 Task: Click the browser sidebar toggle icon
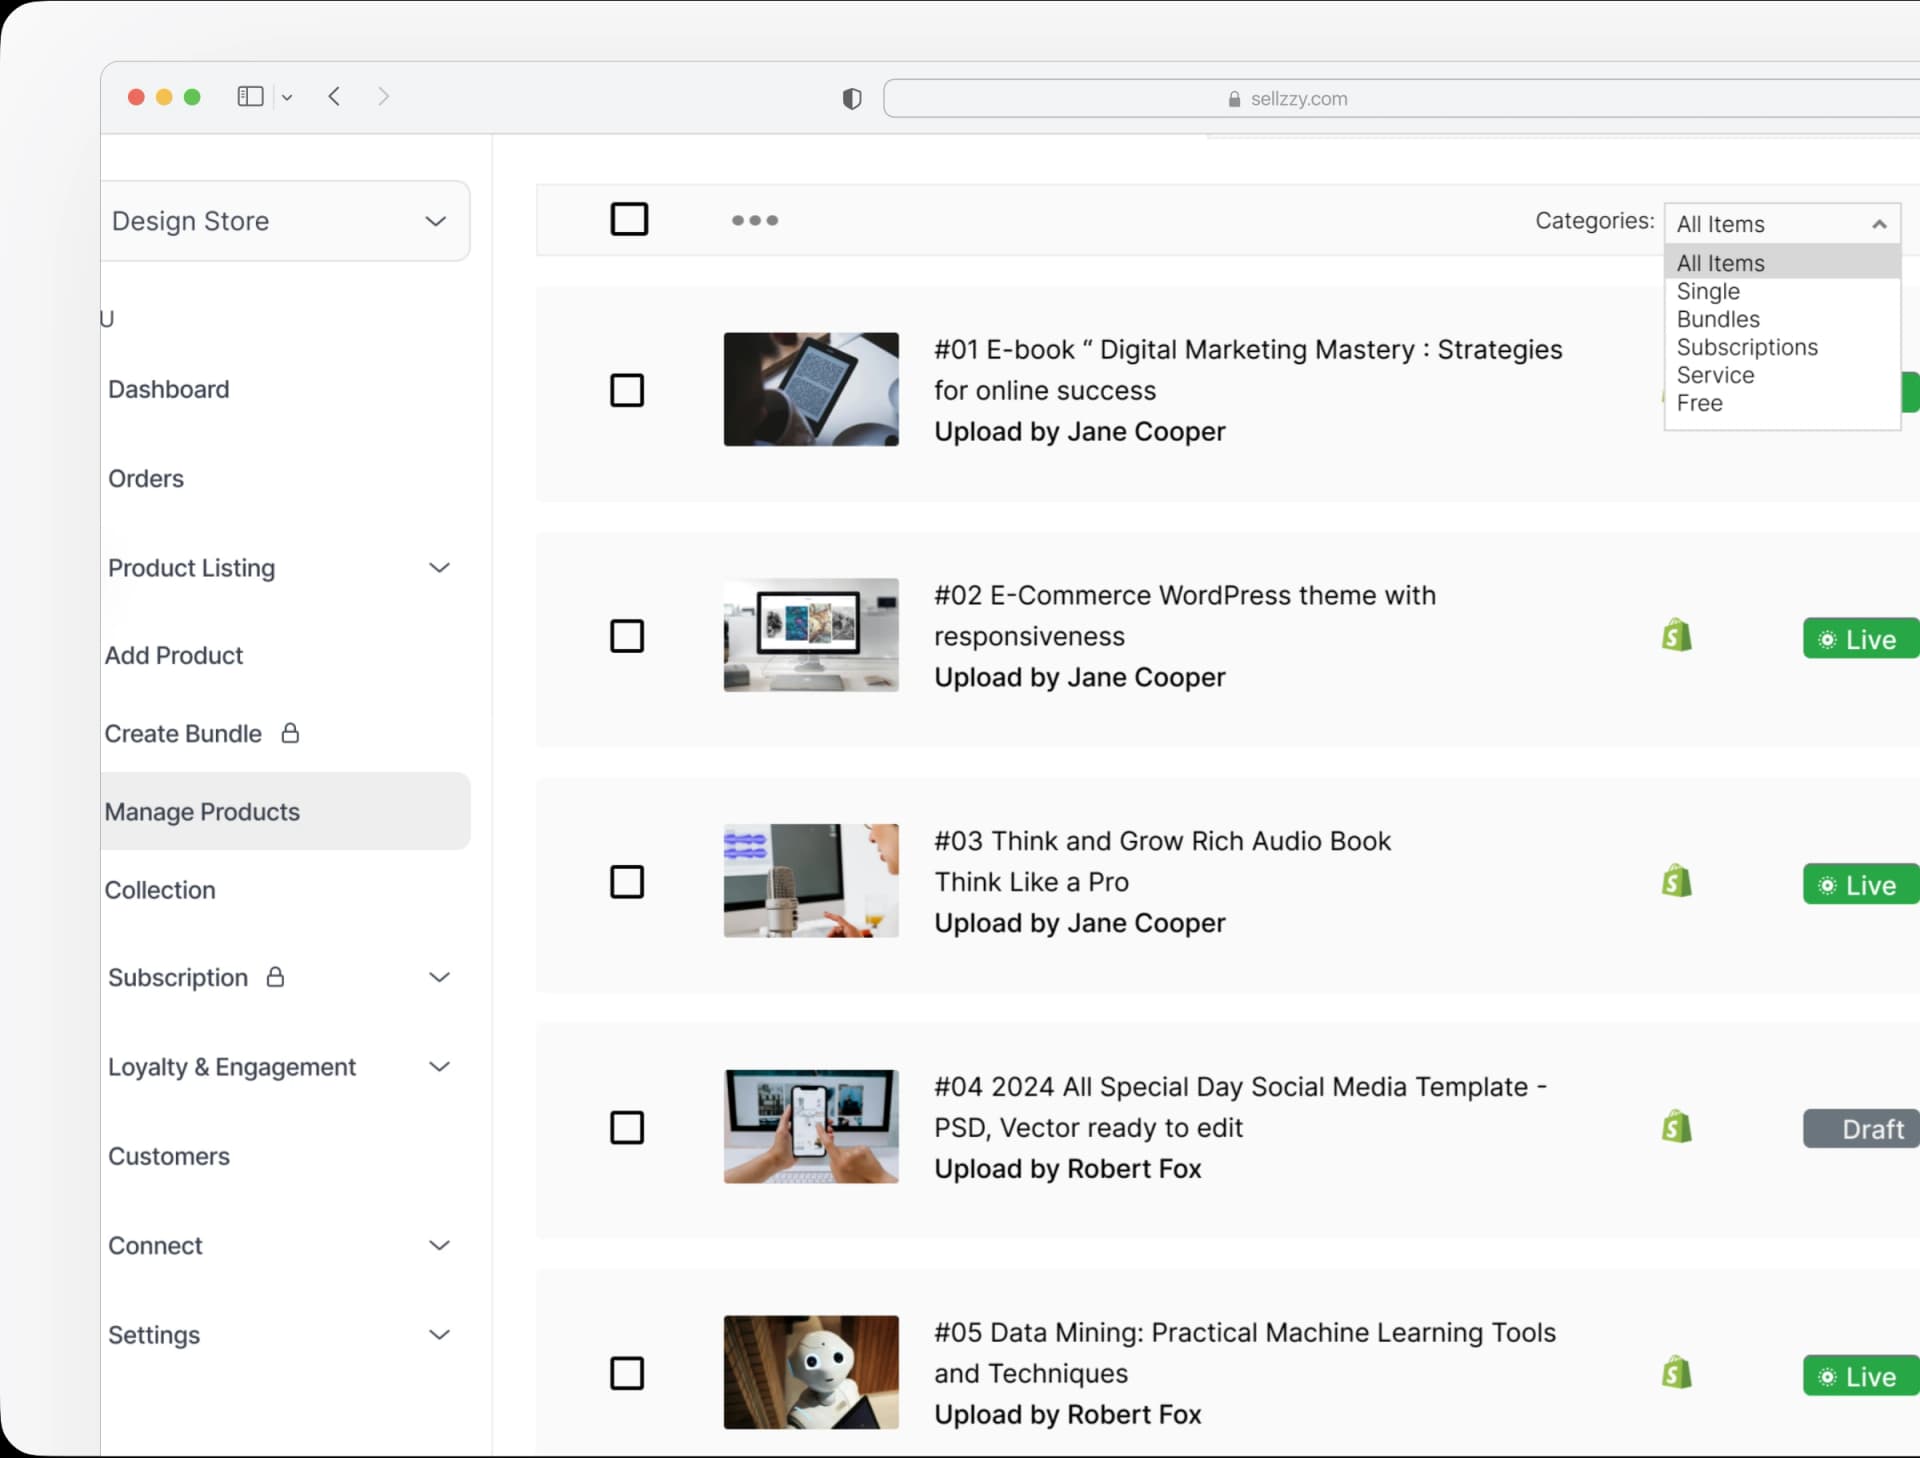(x=250, y=97)
